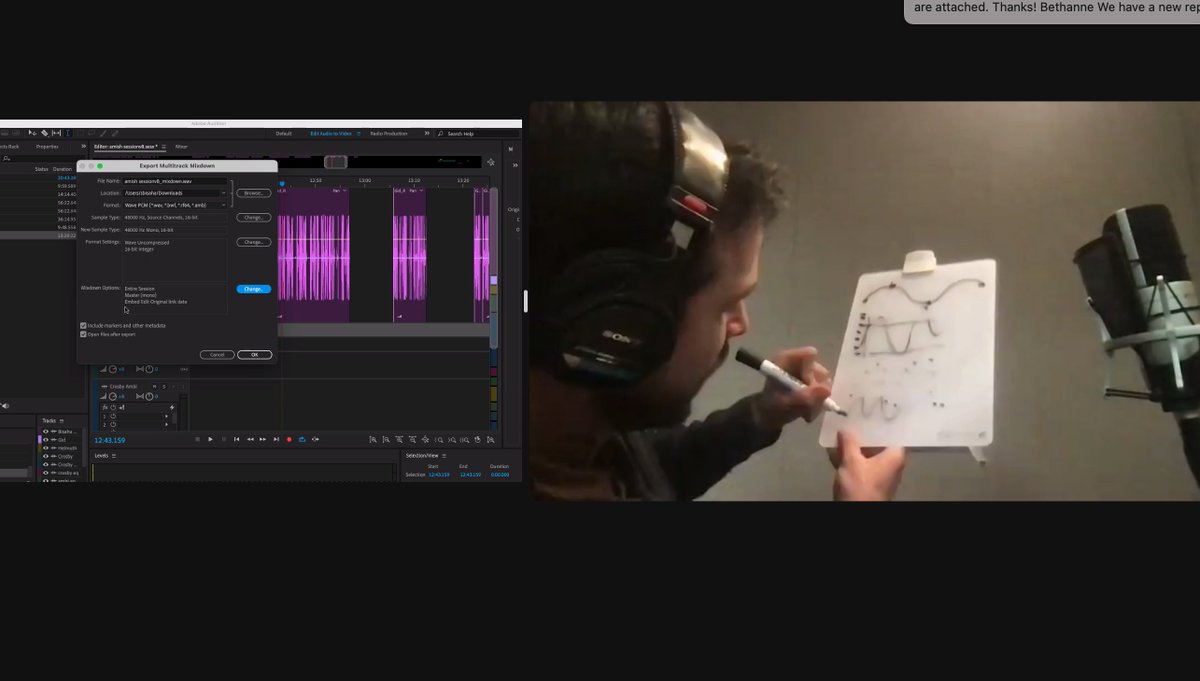Confirm export with OK button

click(x=254, y=354)
